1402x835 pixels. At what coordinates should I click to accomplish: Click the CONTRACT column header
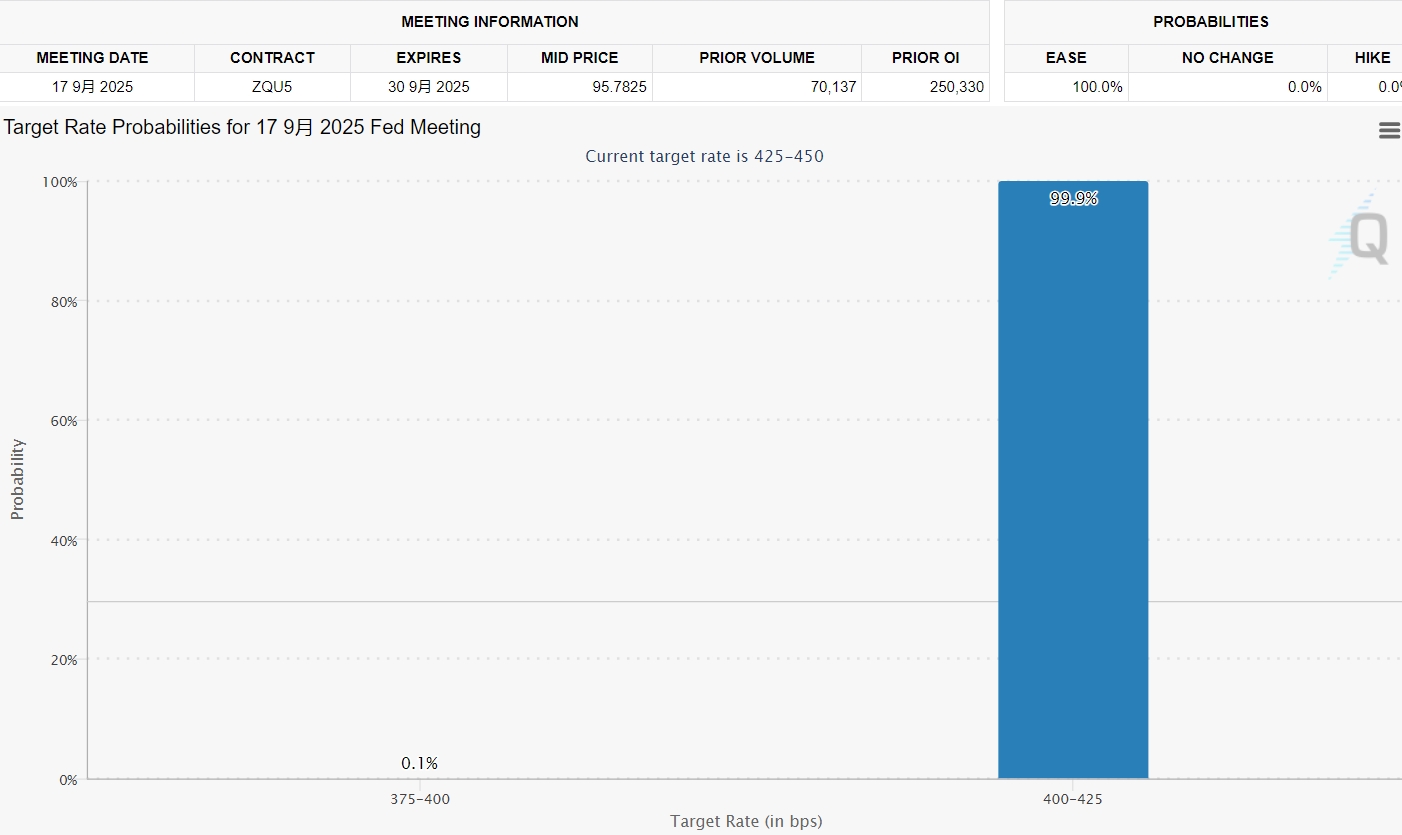[272, 58]
